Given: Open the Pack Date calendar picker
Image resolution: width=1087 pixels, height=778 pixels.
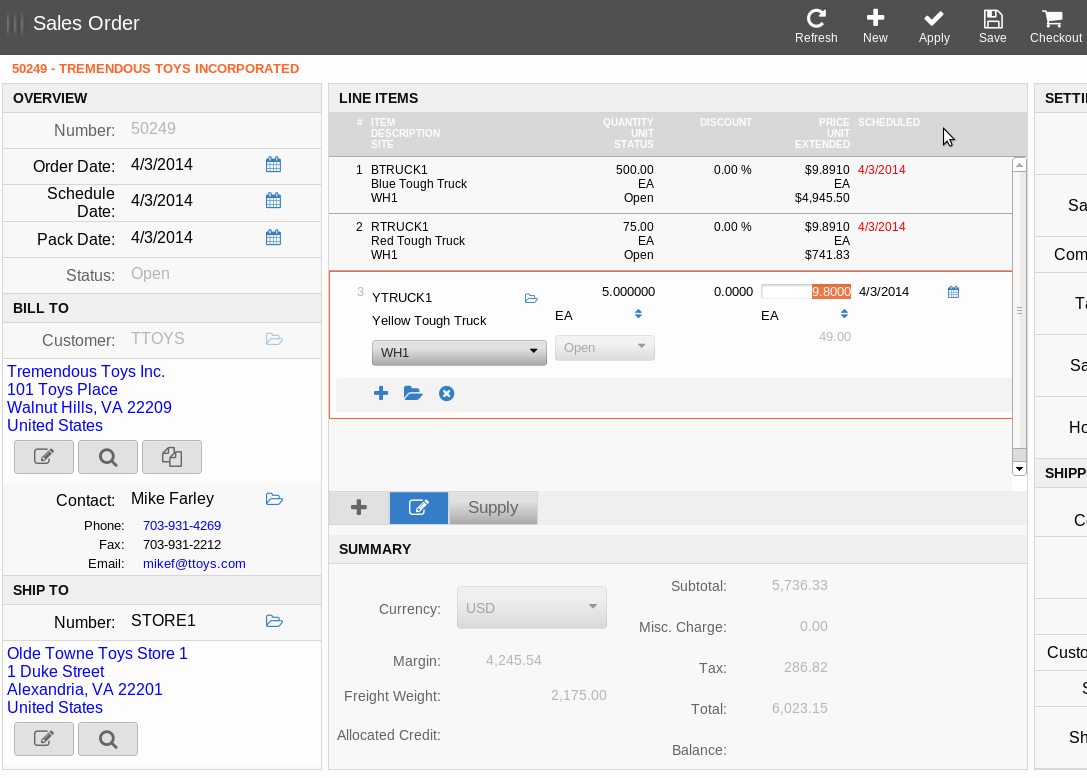Looking at the screenshot, I should point(273,238).
